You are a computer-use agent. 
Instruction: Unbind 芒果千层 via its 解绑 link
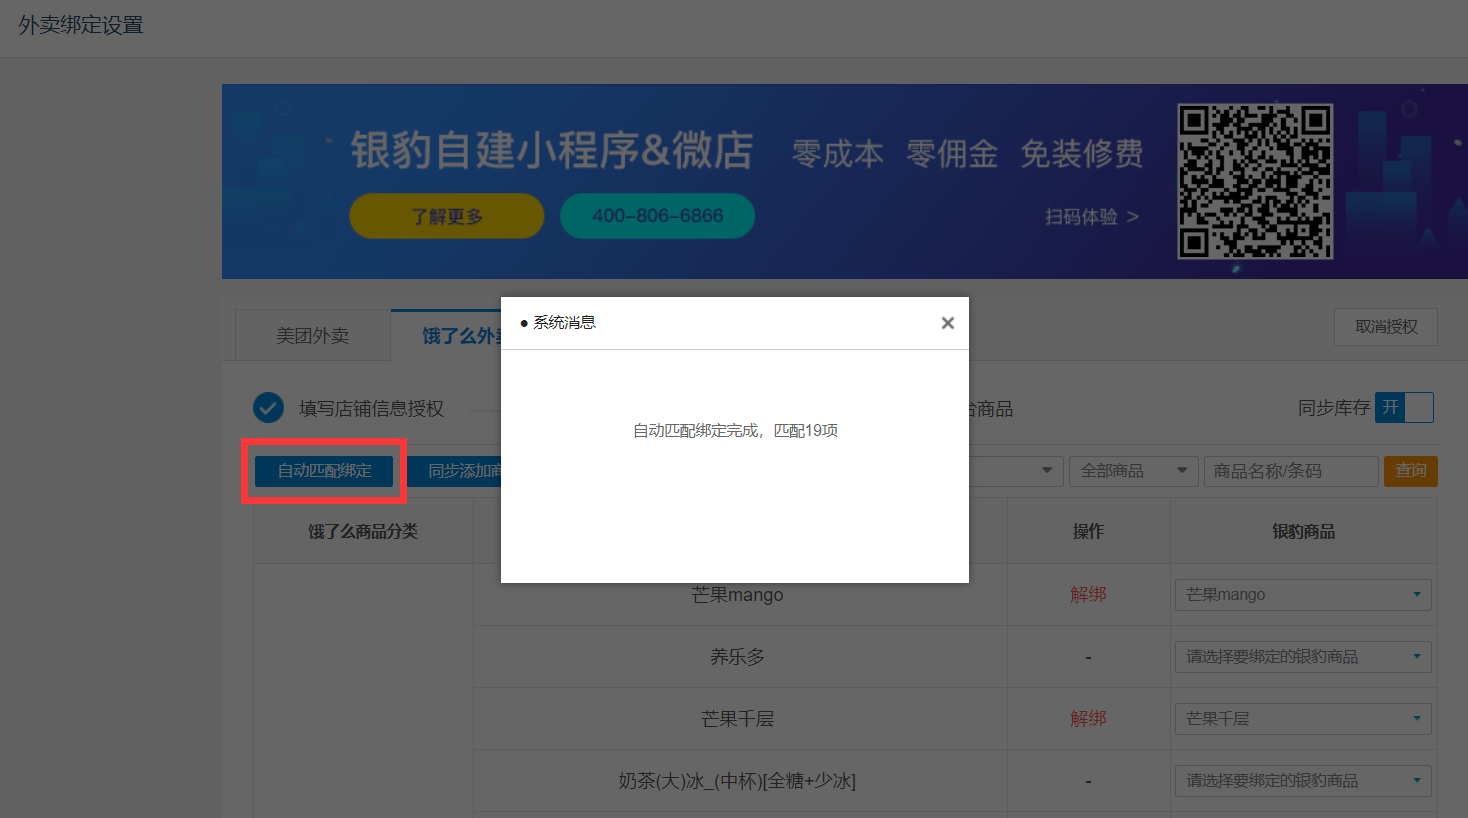(1088, 719)
